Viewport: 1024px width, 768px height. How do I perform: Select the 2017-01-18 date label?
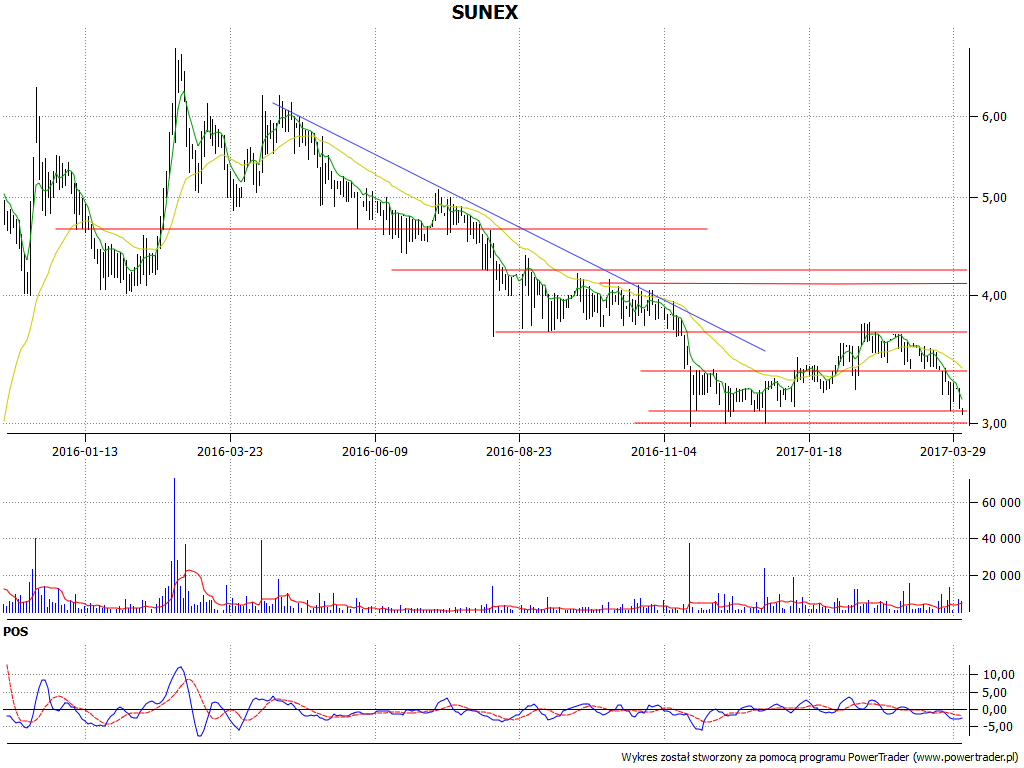coord(809,451)
